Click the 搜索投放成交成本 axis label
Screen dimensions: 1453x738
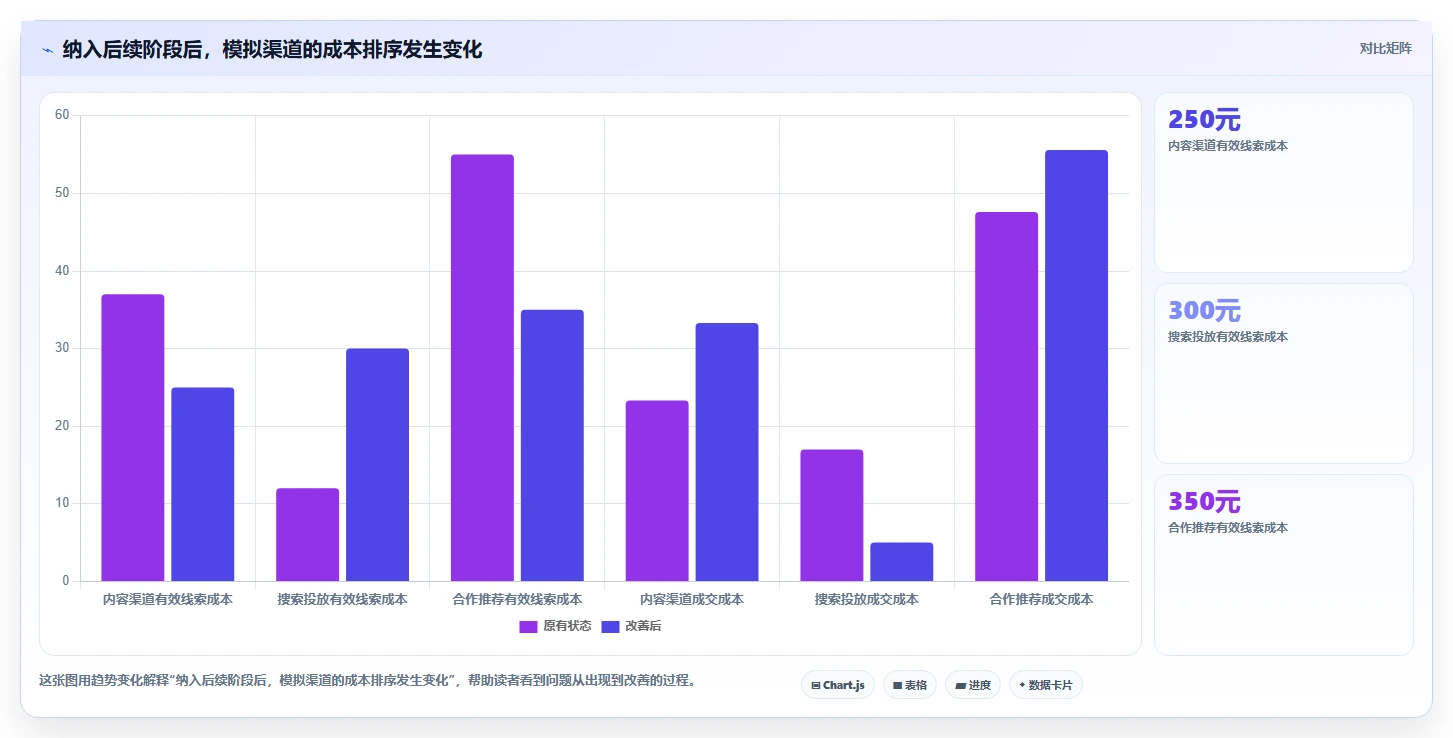[x=866, y=600]
